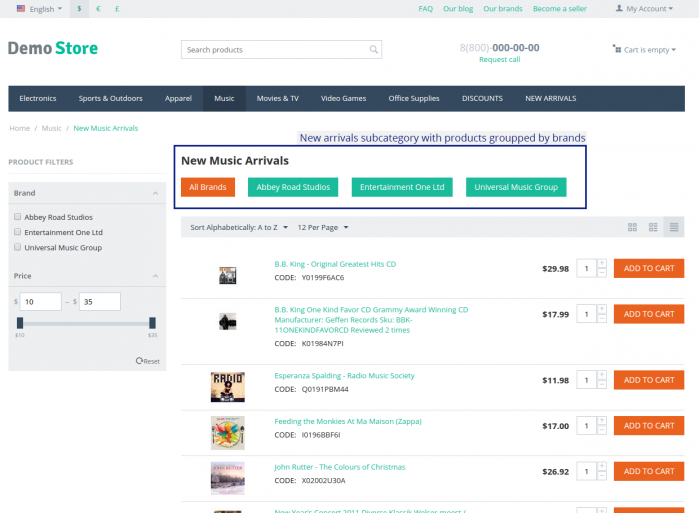
Task: Increase quantity for John Rutter item
Action: pos(602,467)
